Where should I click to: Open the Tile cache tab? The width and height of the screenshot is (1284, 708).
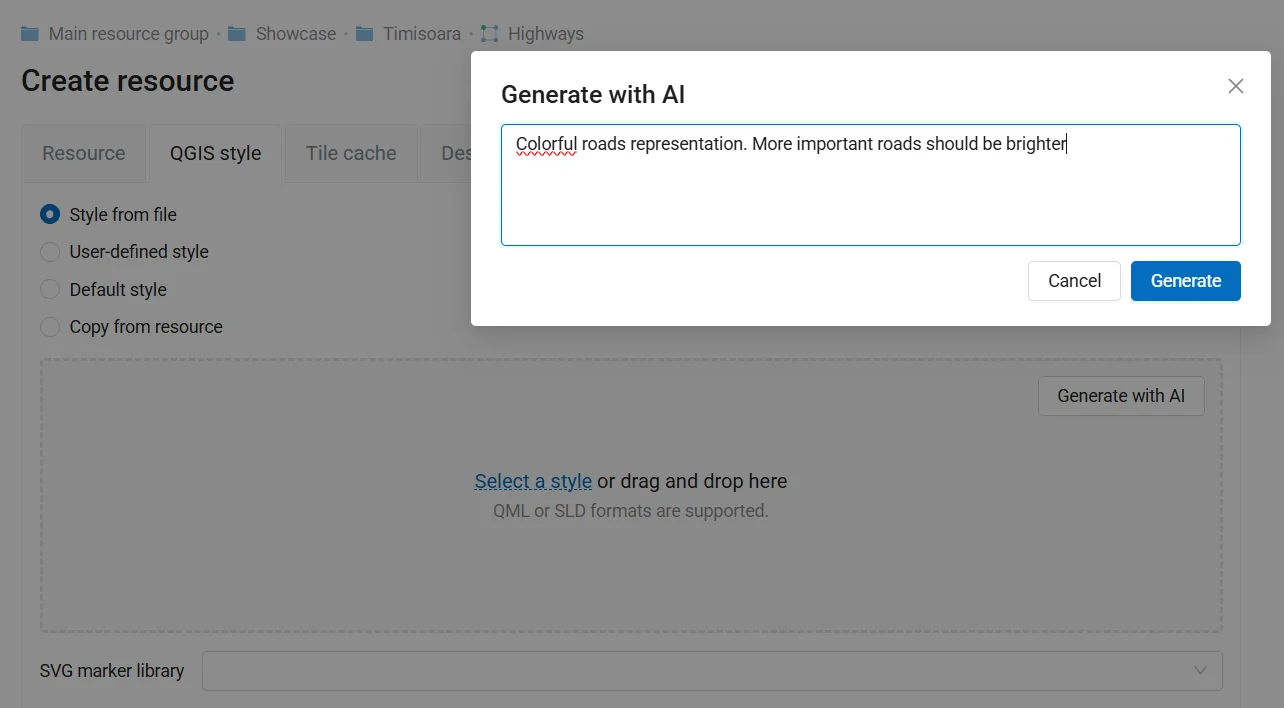click(x=351, y=153)
